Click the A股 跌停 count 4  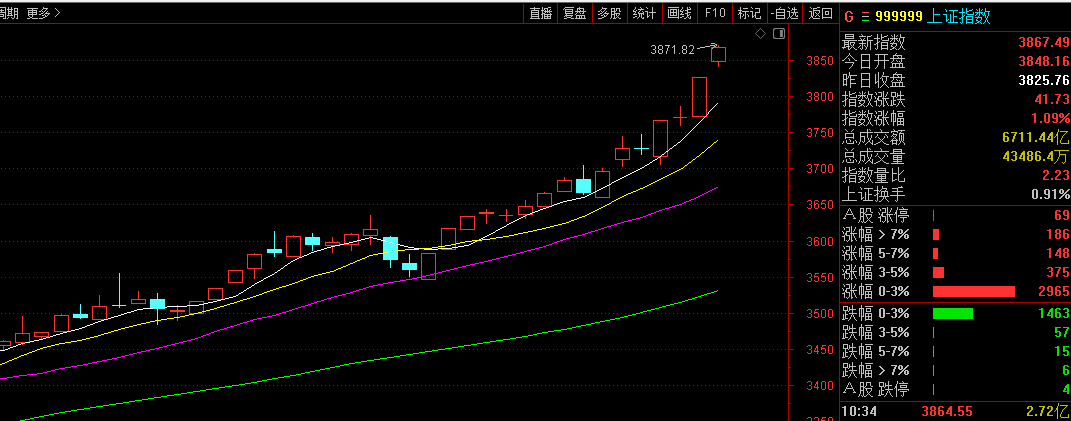[1066, 390]
